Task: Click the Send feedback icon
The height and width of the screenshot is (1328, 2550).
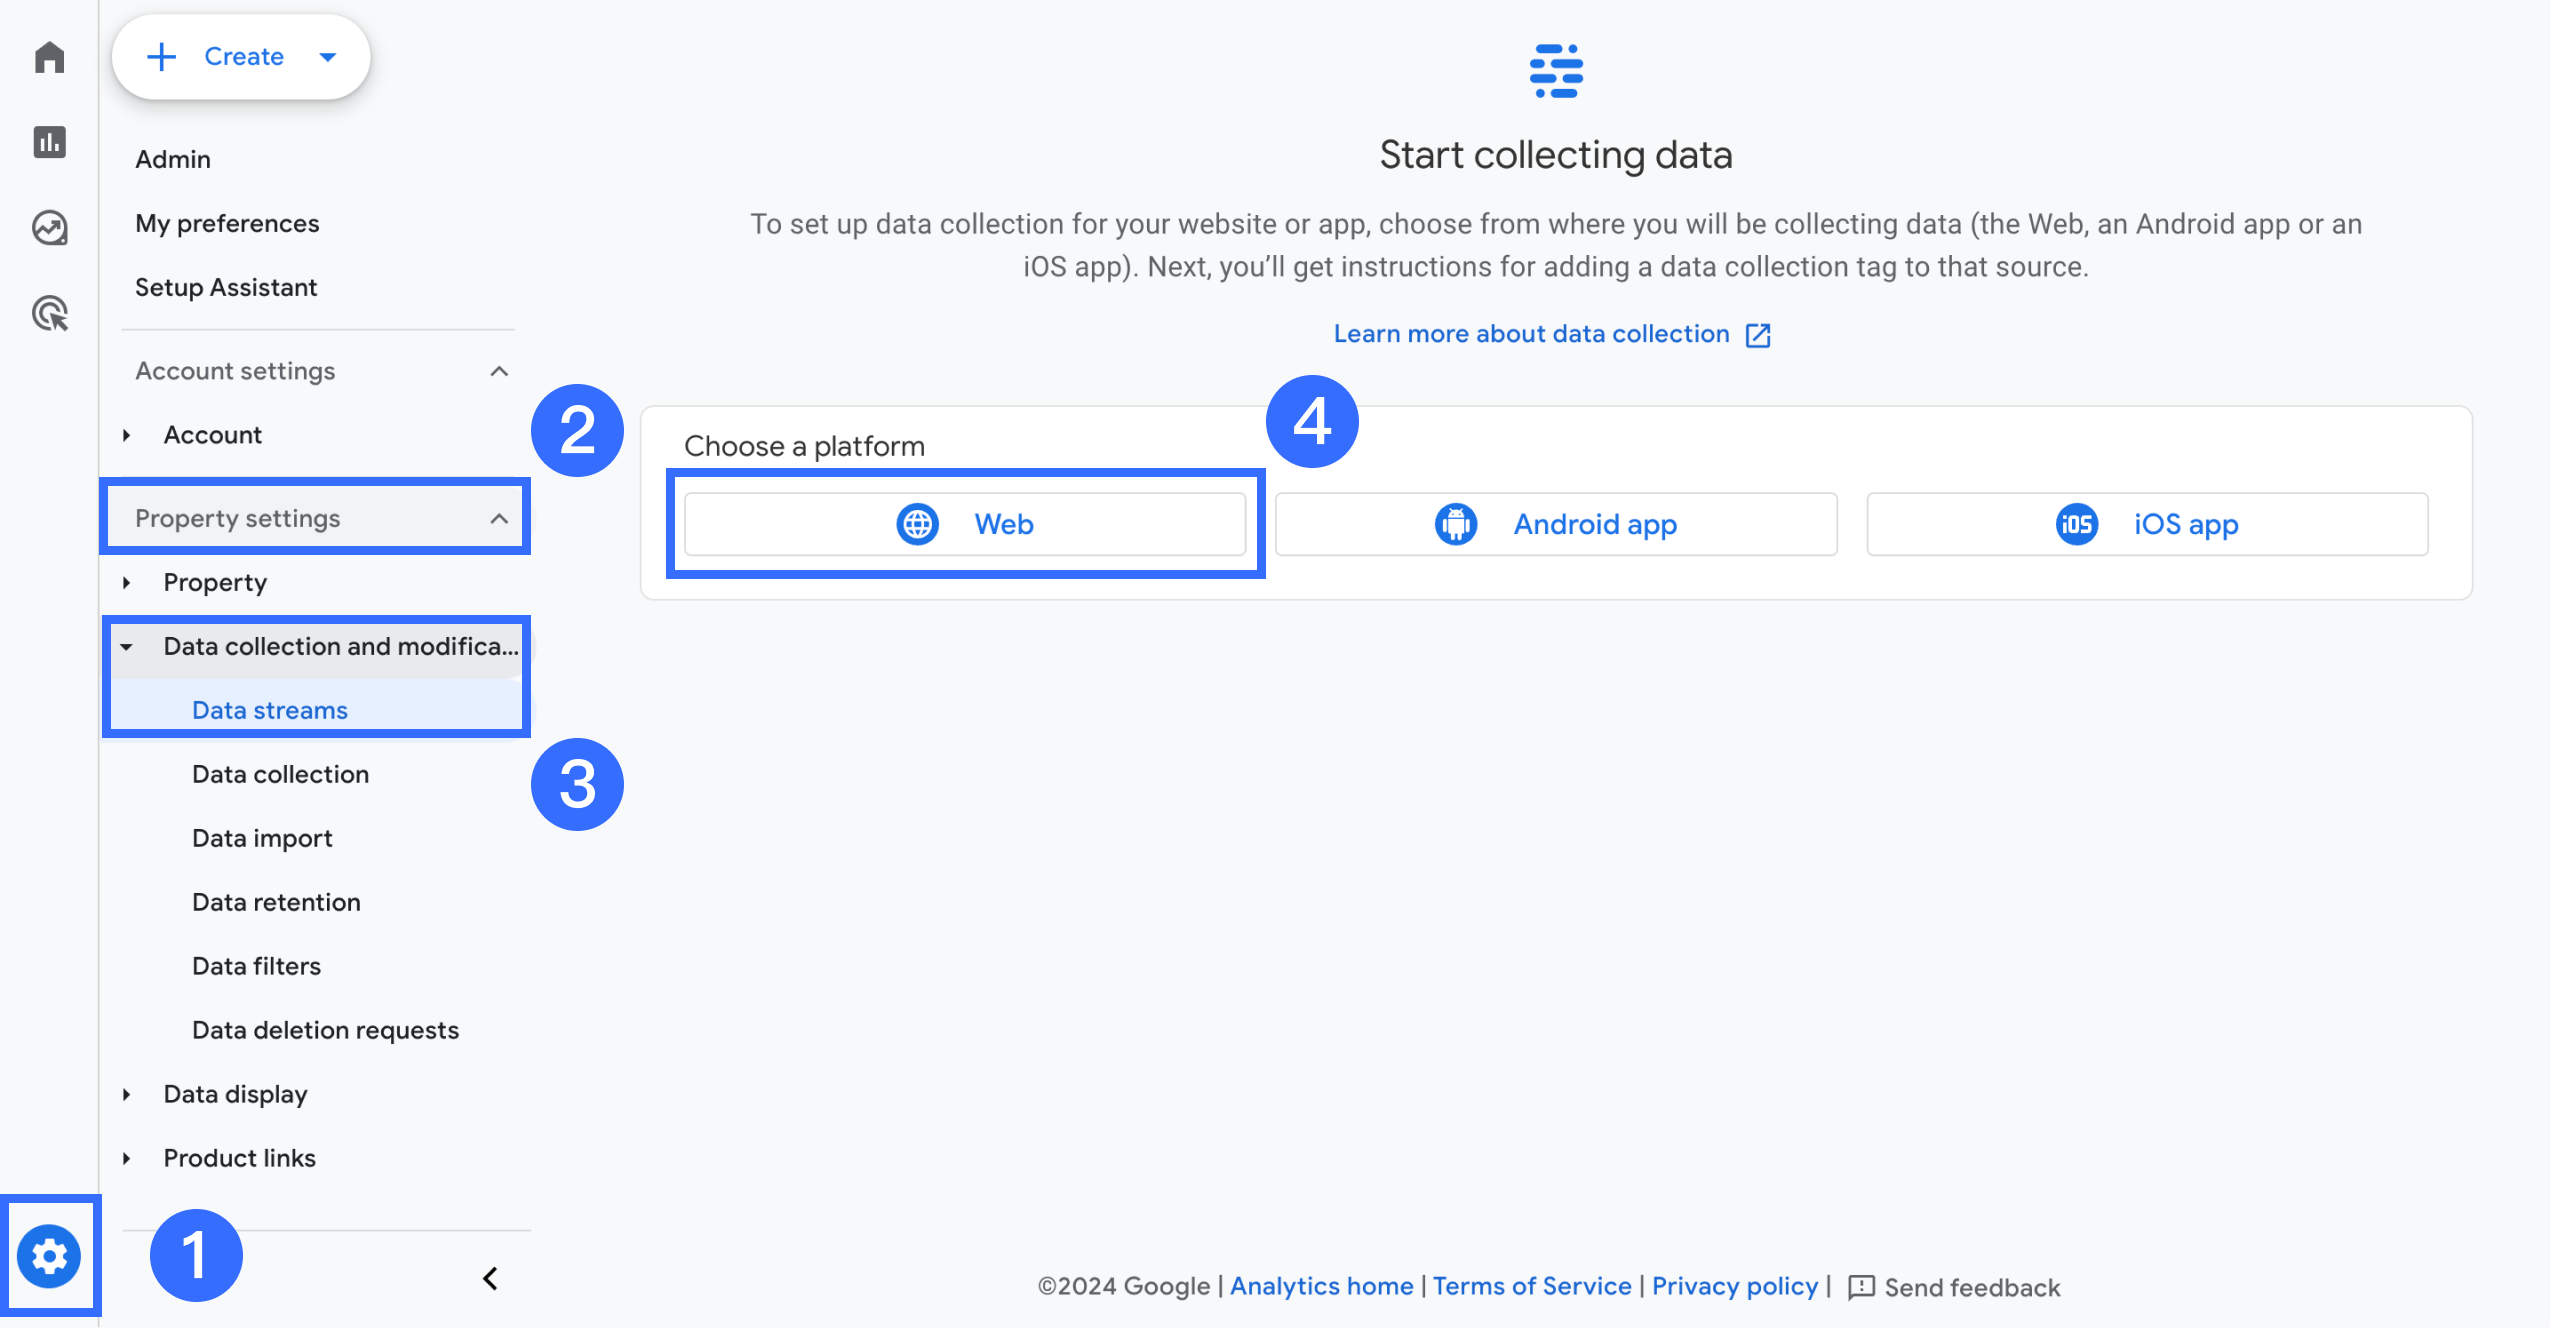Action: [x=1861, y=1287]
